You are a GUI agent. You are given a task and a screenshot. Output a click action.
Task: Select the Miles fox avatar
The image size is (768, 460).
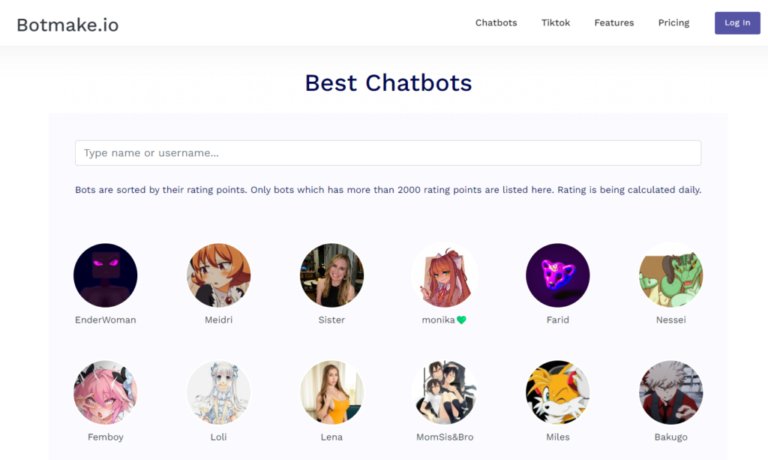click(558, 392)
